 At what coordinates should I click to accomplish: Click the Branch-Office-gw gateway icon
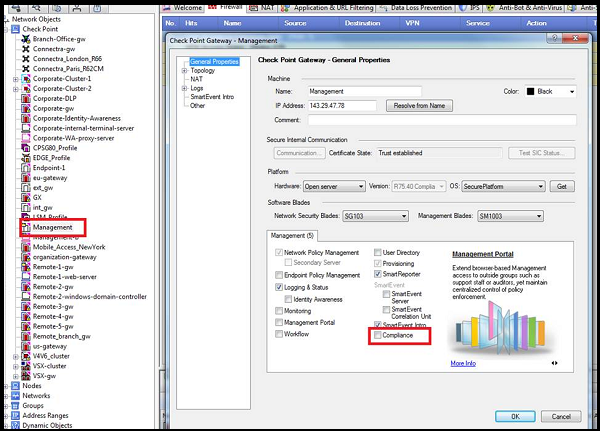tap(25, 38)
